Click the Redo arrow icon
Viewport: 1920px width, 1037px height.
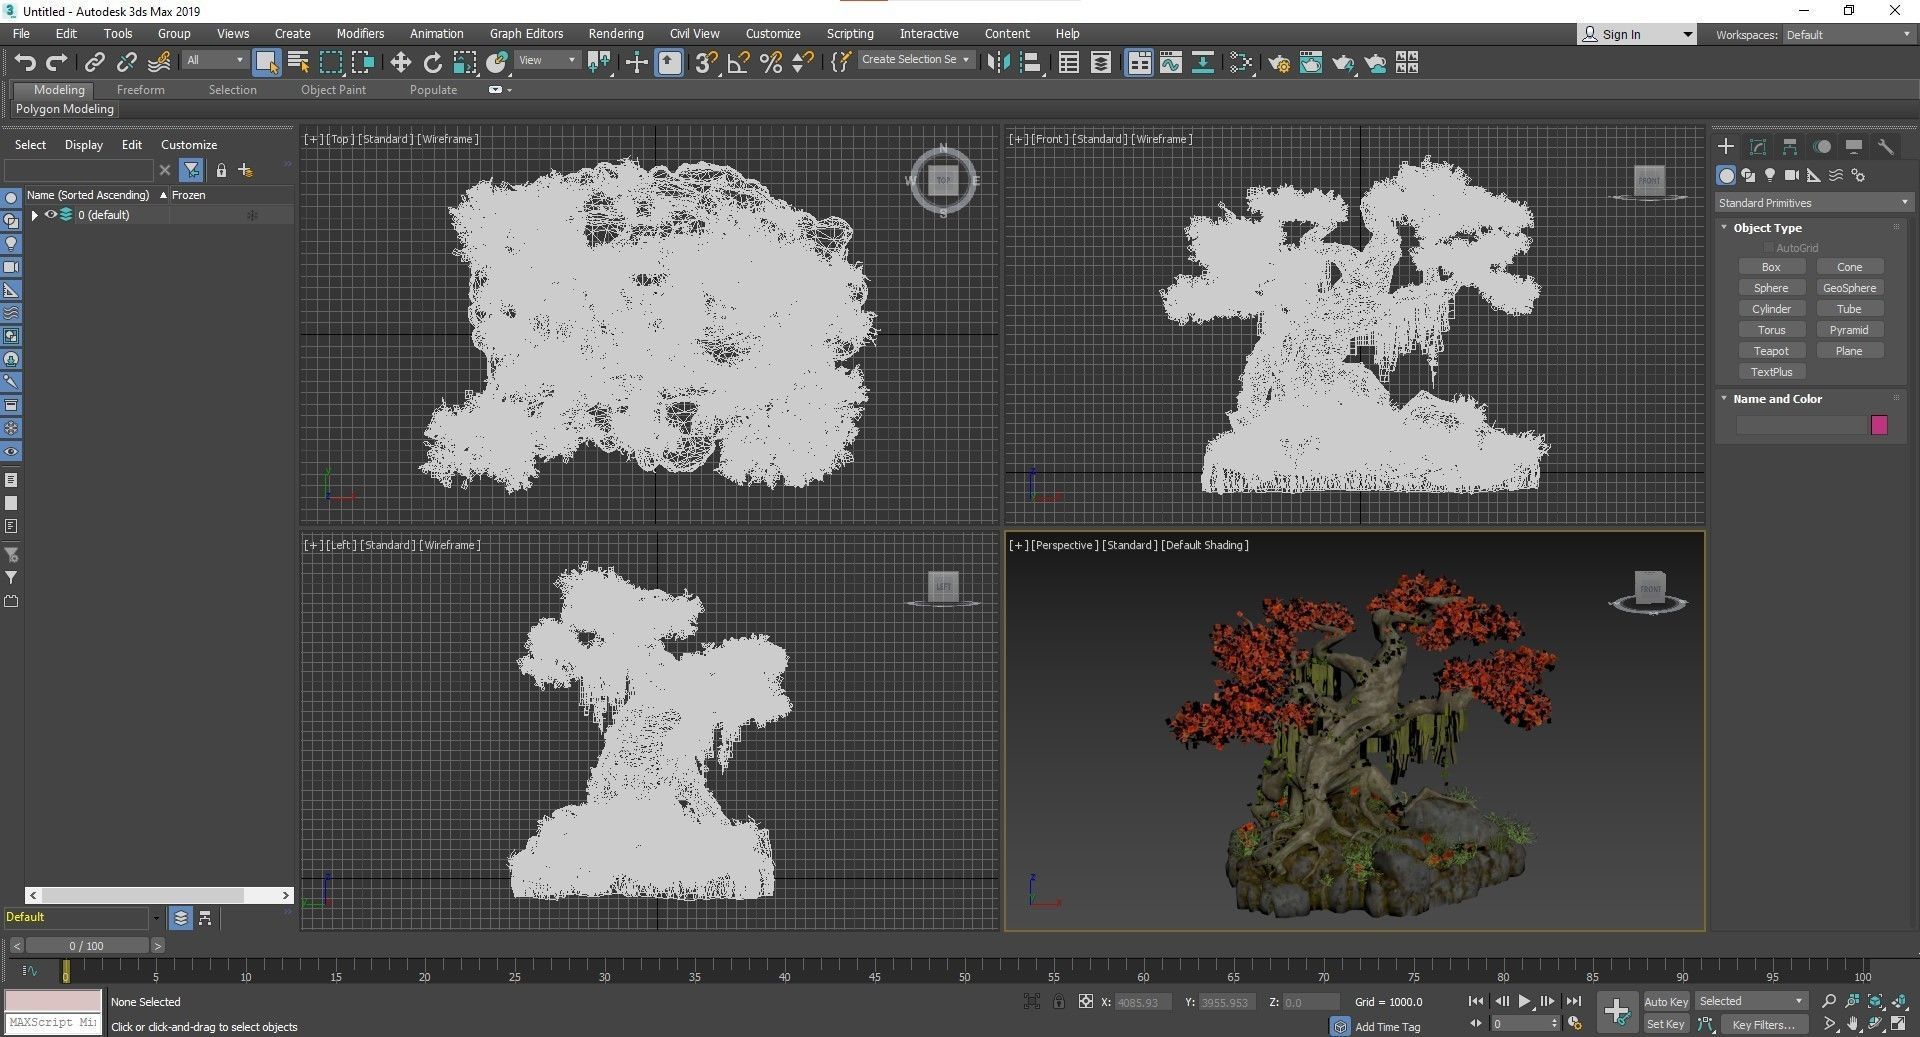(57, 63)
